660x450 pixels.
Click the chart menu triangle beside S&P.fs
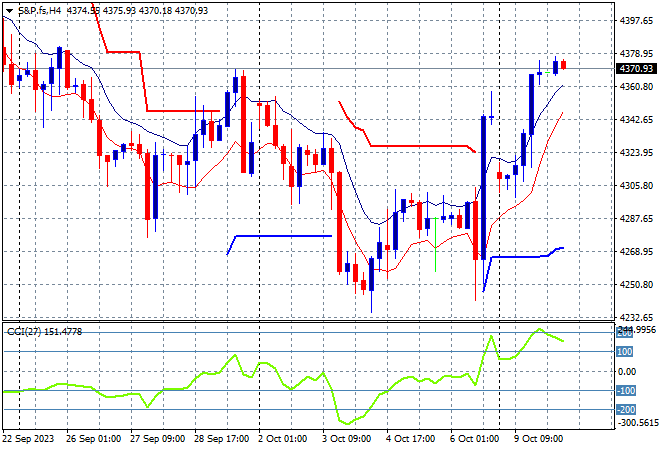[9, 11]
